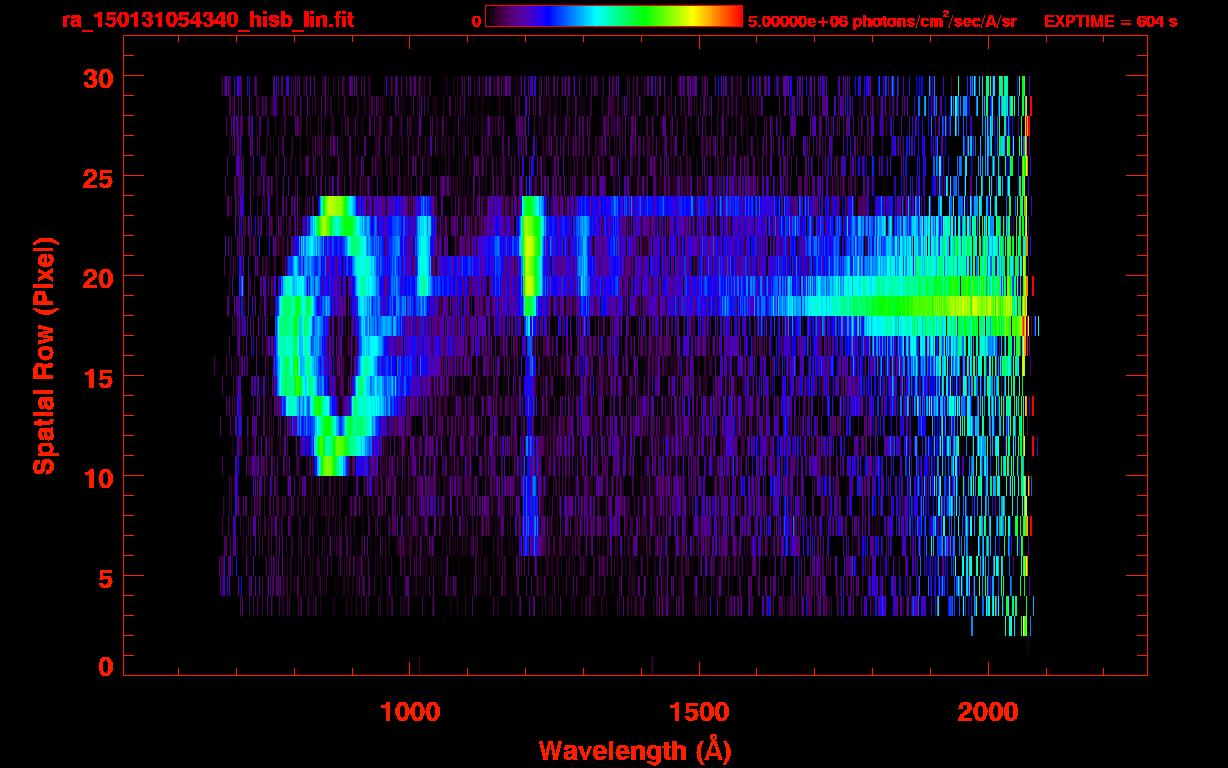Click the Spatial Row (Pixel) axis label
1228x768 pixels.
pos(44,356)
